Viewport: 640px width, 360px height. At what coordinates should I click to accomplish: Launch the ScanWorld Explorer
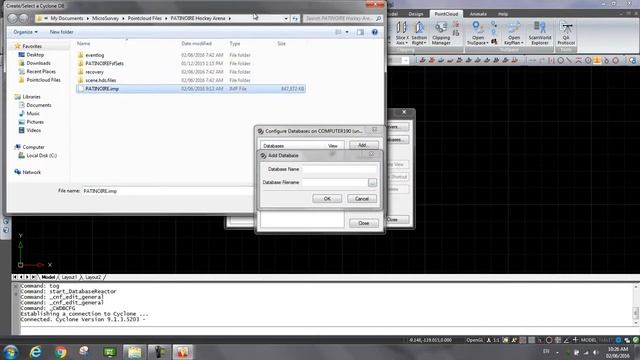point(540,33)
